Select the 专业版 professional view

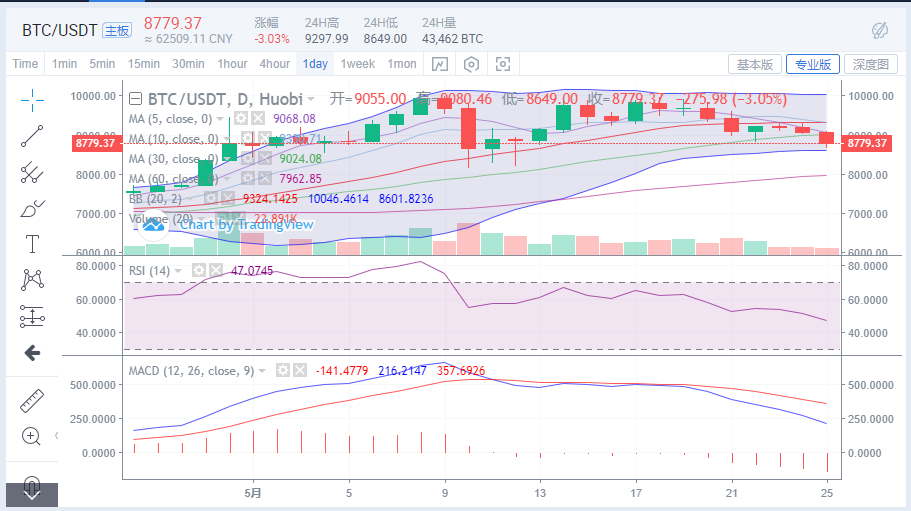point(812,64)
